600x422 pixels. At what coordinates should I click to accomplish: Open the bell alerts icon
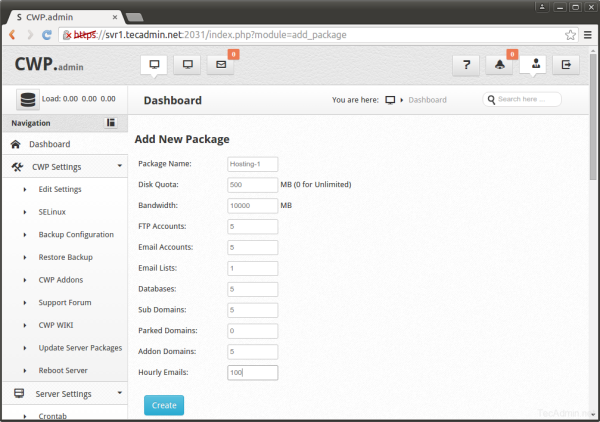(500, 65)
